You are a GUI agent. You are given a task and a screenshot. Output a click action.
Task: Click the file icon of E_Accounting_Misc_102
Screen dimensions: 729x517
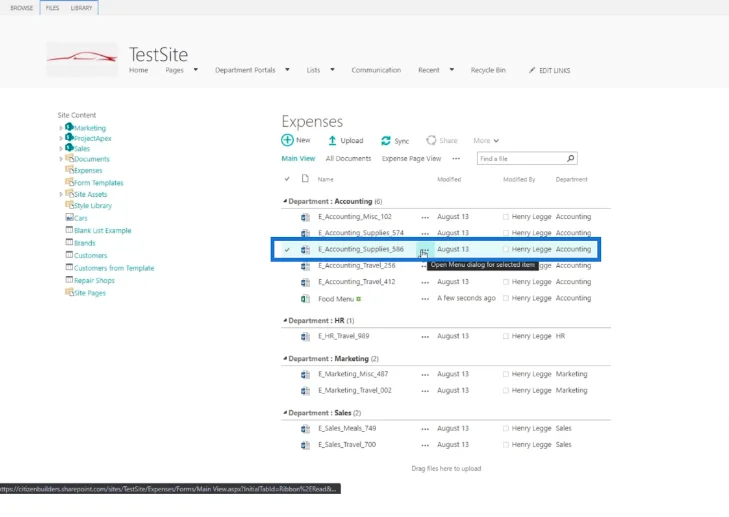click(x=305, y=217)
